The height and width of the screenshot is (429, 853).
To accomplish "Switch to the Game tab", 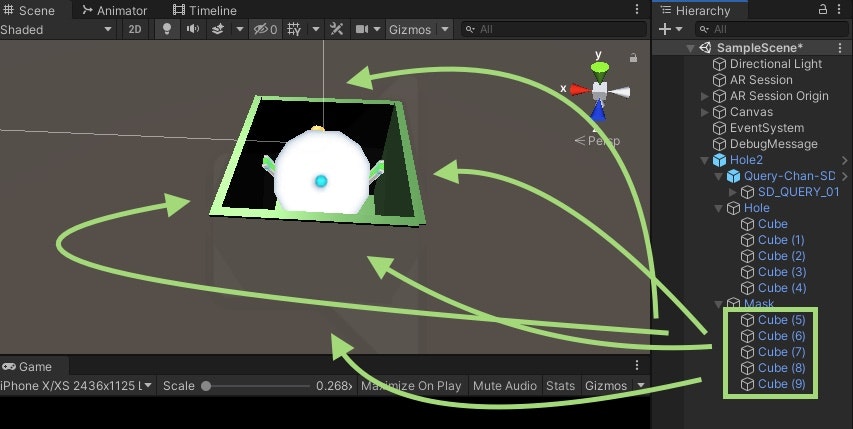I will tap(27, 366).
